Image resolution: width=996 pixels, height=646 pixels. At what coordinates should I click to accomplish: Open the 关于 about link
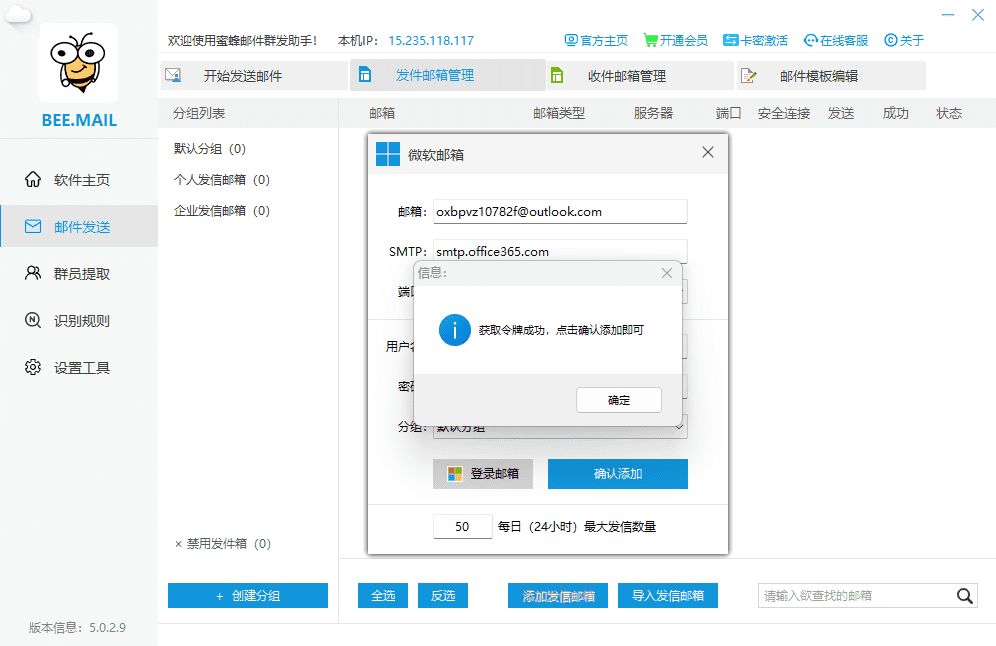click(x=904, y=41)
